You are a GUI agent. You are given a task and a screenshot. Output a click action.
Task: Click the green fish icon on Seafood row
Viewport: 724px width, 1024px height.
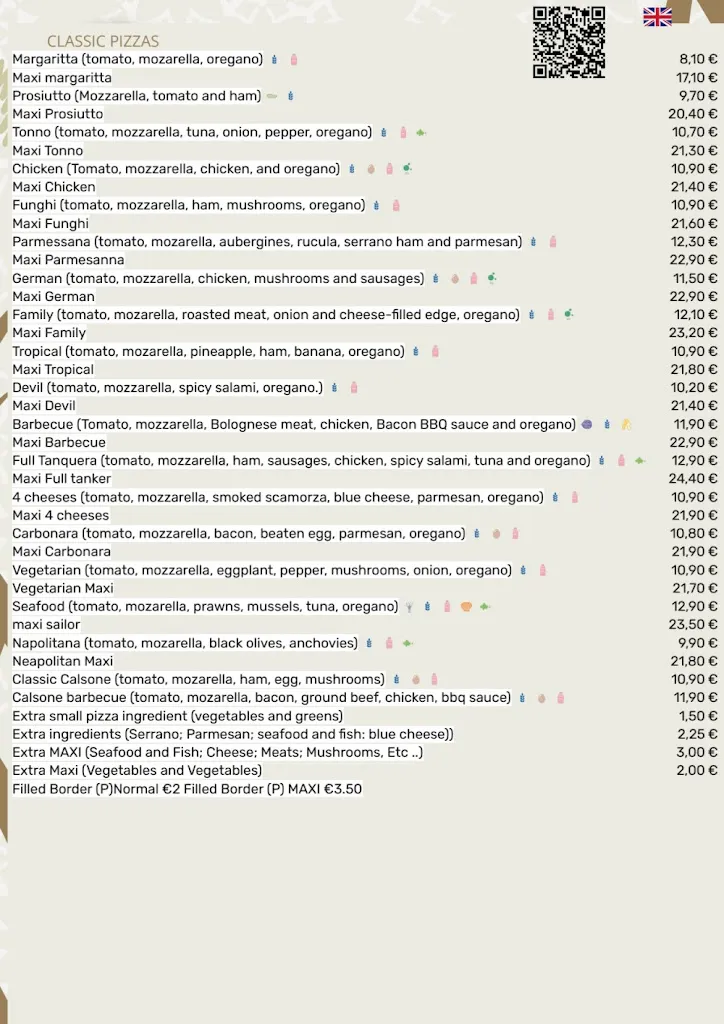485,607
